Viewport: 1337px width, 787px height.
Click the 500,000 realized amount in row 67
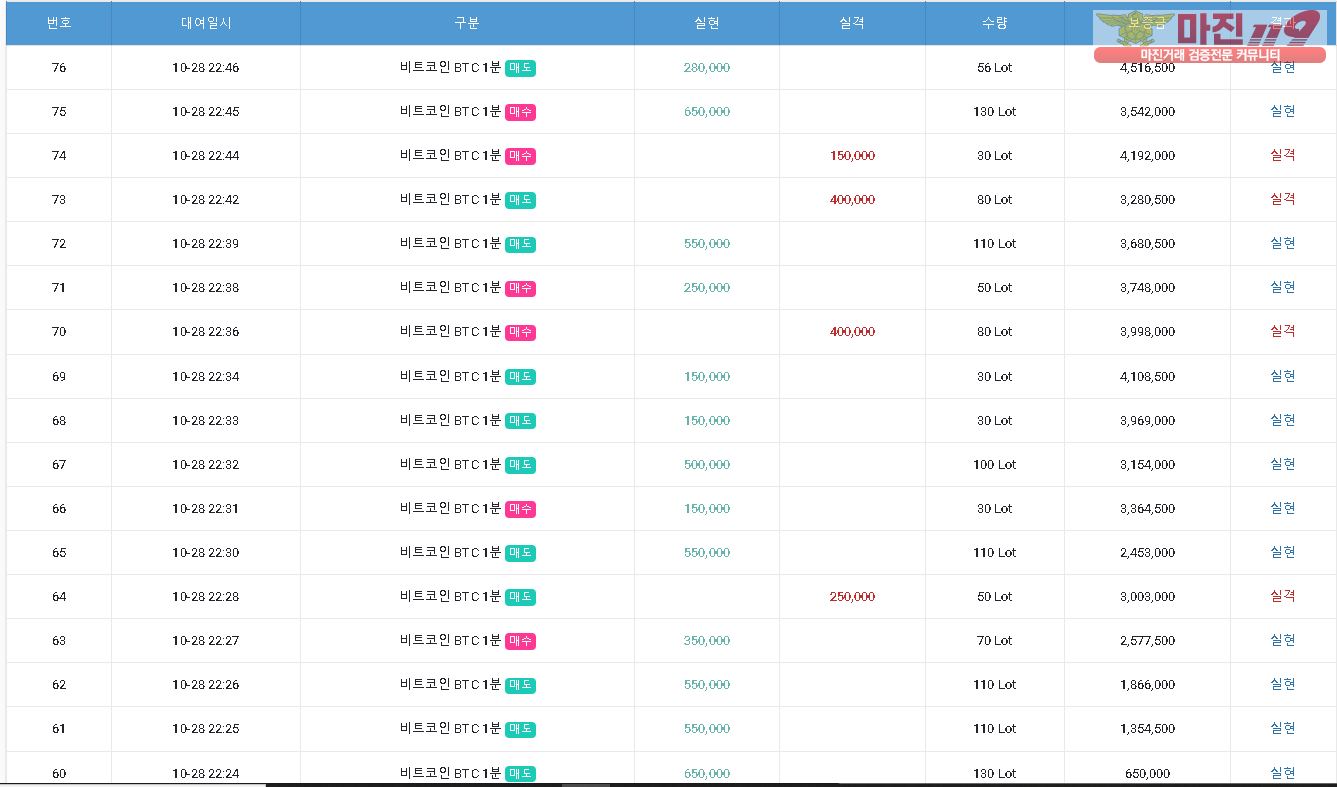pos(707,465)
